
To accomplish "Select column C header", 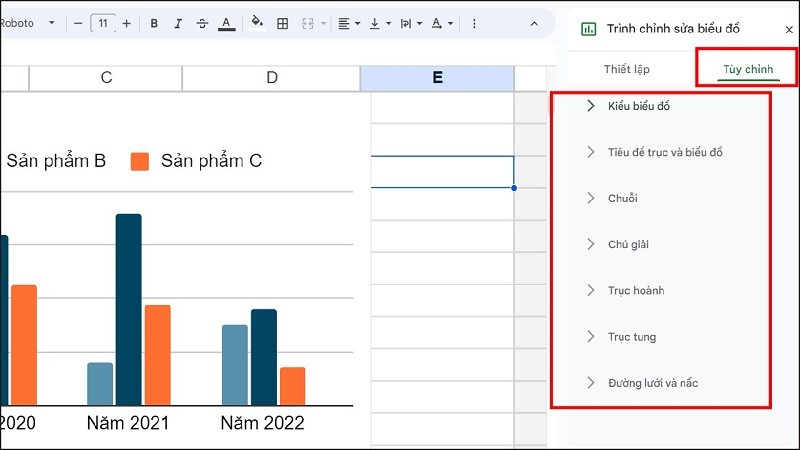I will tap(106, 78).
